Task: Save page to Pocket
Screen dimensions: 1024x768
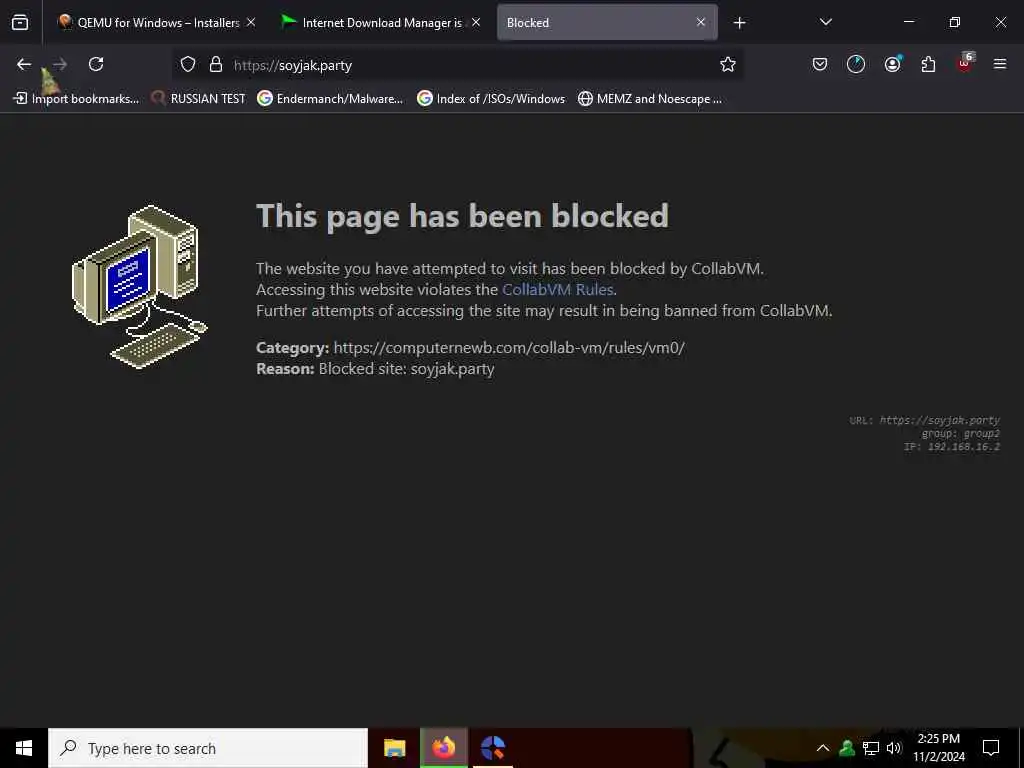Action: click(x=820, y=64)
